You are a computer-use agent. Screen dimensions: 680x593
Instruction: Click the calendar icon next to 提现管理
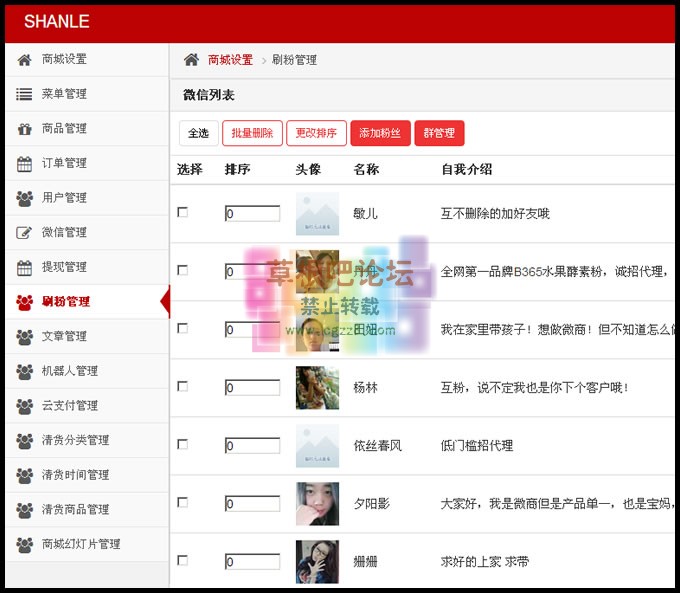pyautogui.click(x=24, y=268)
